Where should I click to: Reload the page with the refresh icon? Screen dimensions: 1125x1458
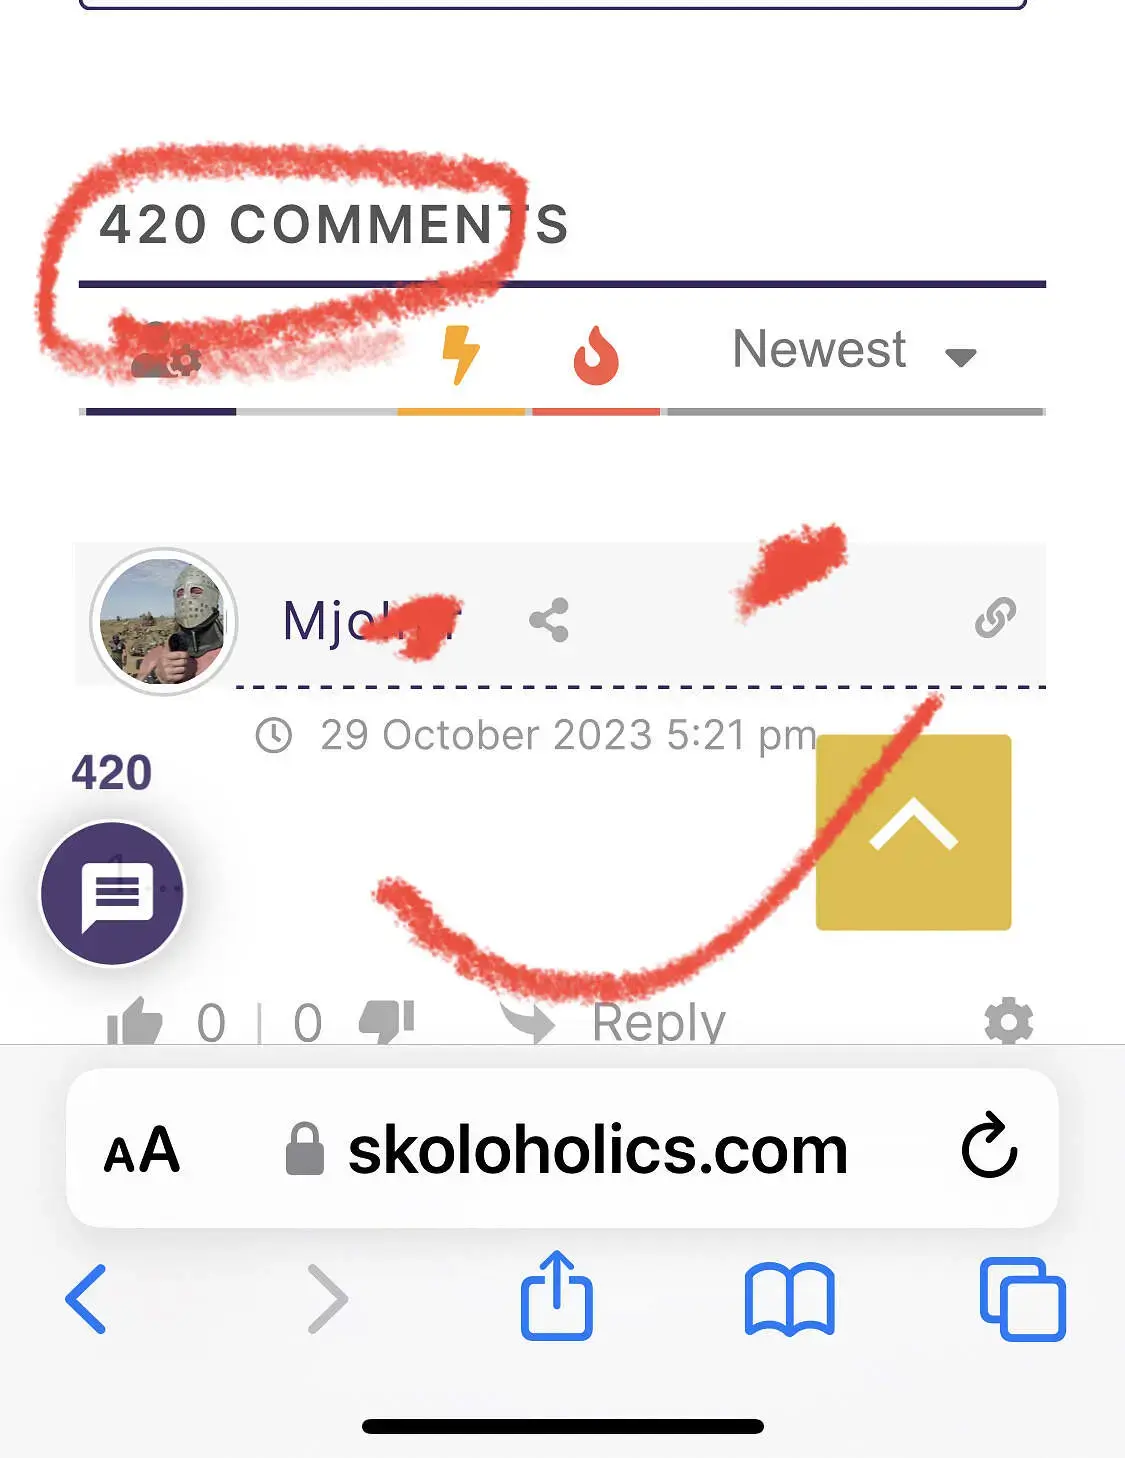tap(989, 1145)
